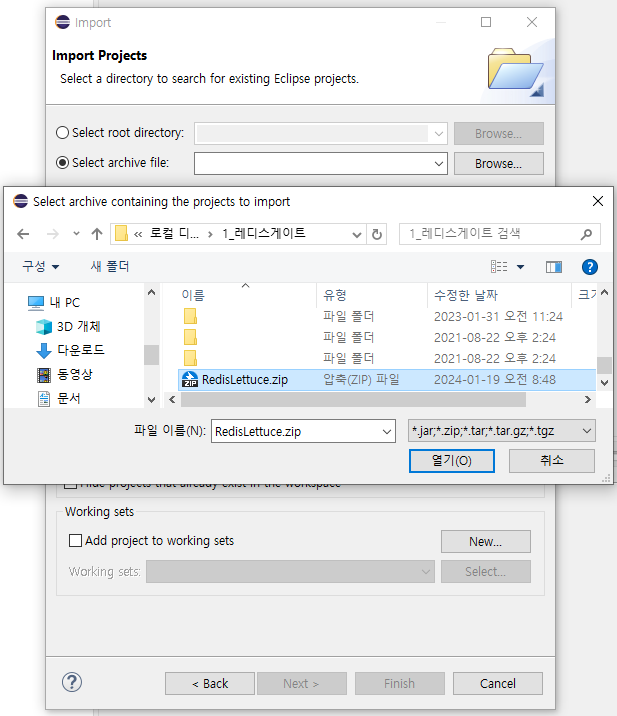Click the 취소 button

551,461
